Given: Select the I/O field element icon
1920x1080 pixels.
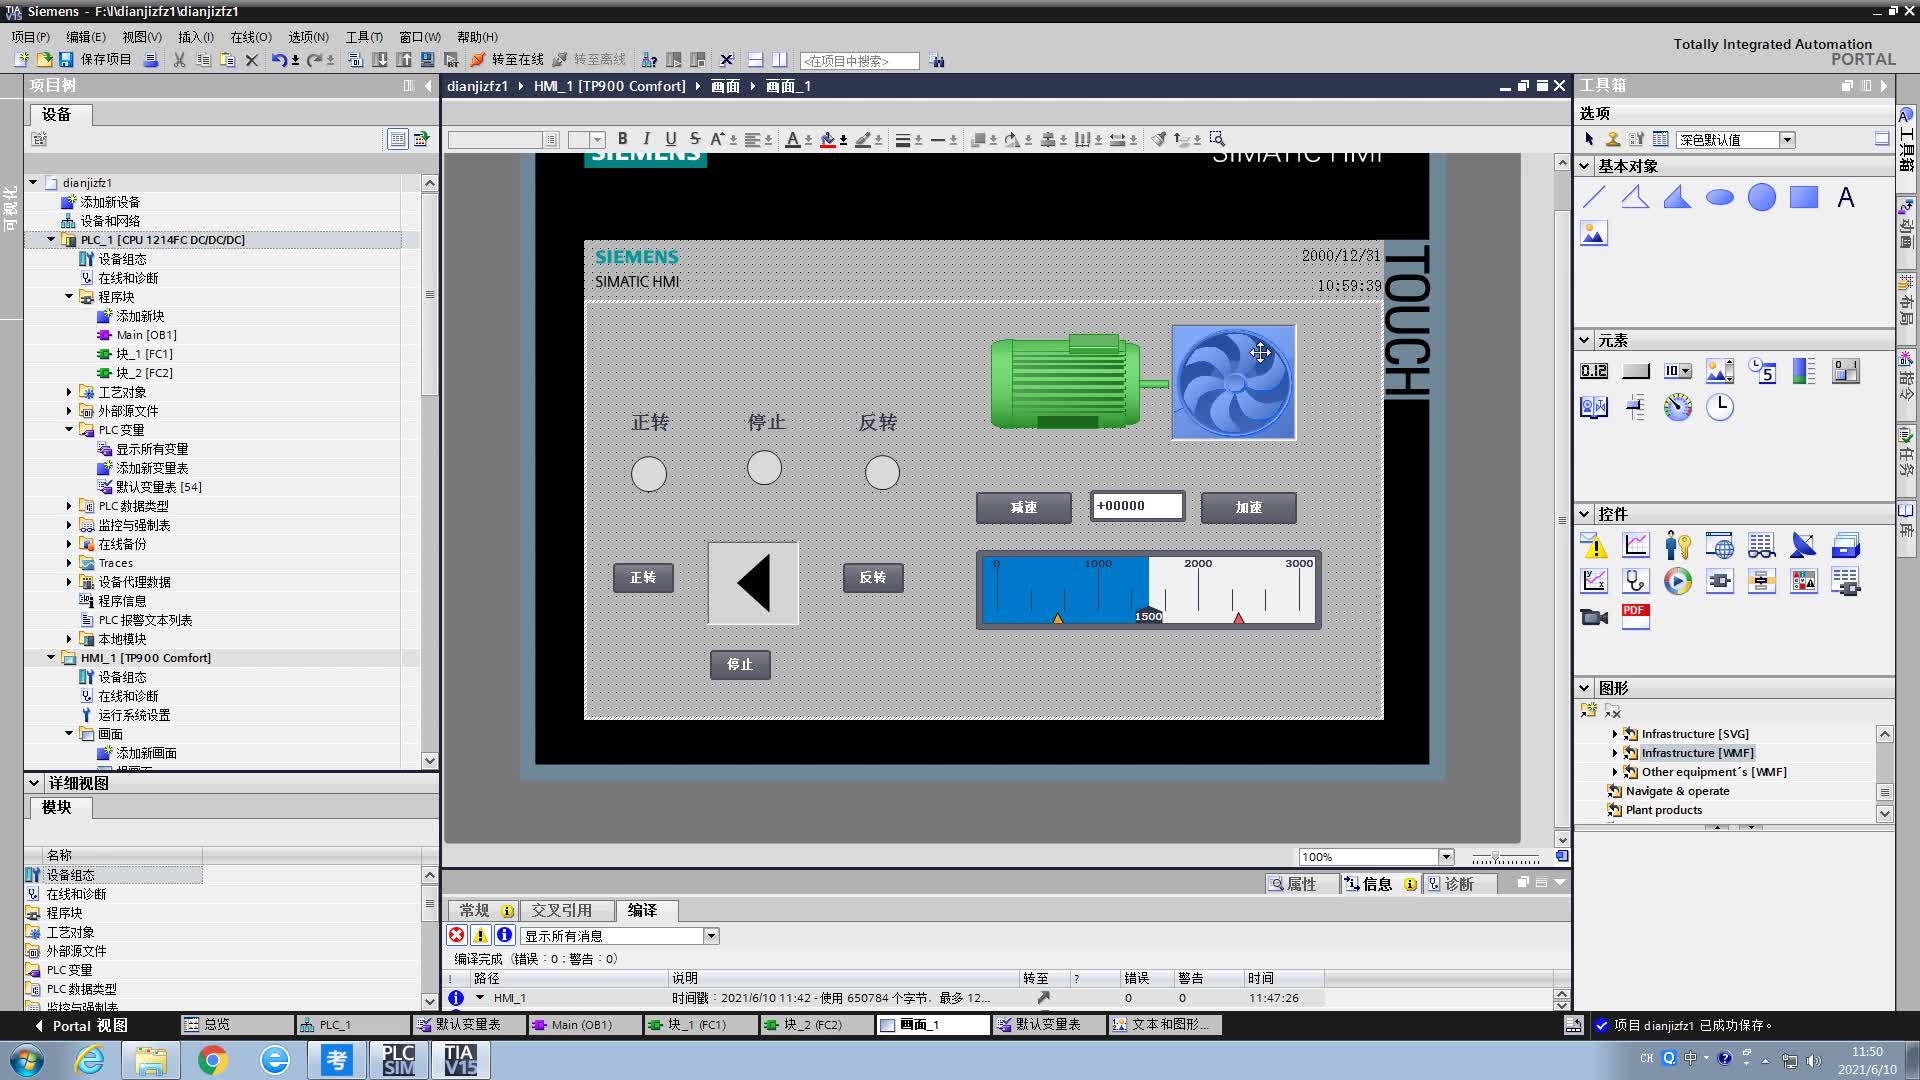Looking at the screenshot, I should [1594, 371].
